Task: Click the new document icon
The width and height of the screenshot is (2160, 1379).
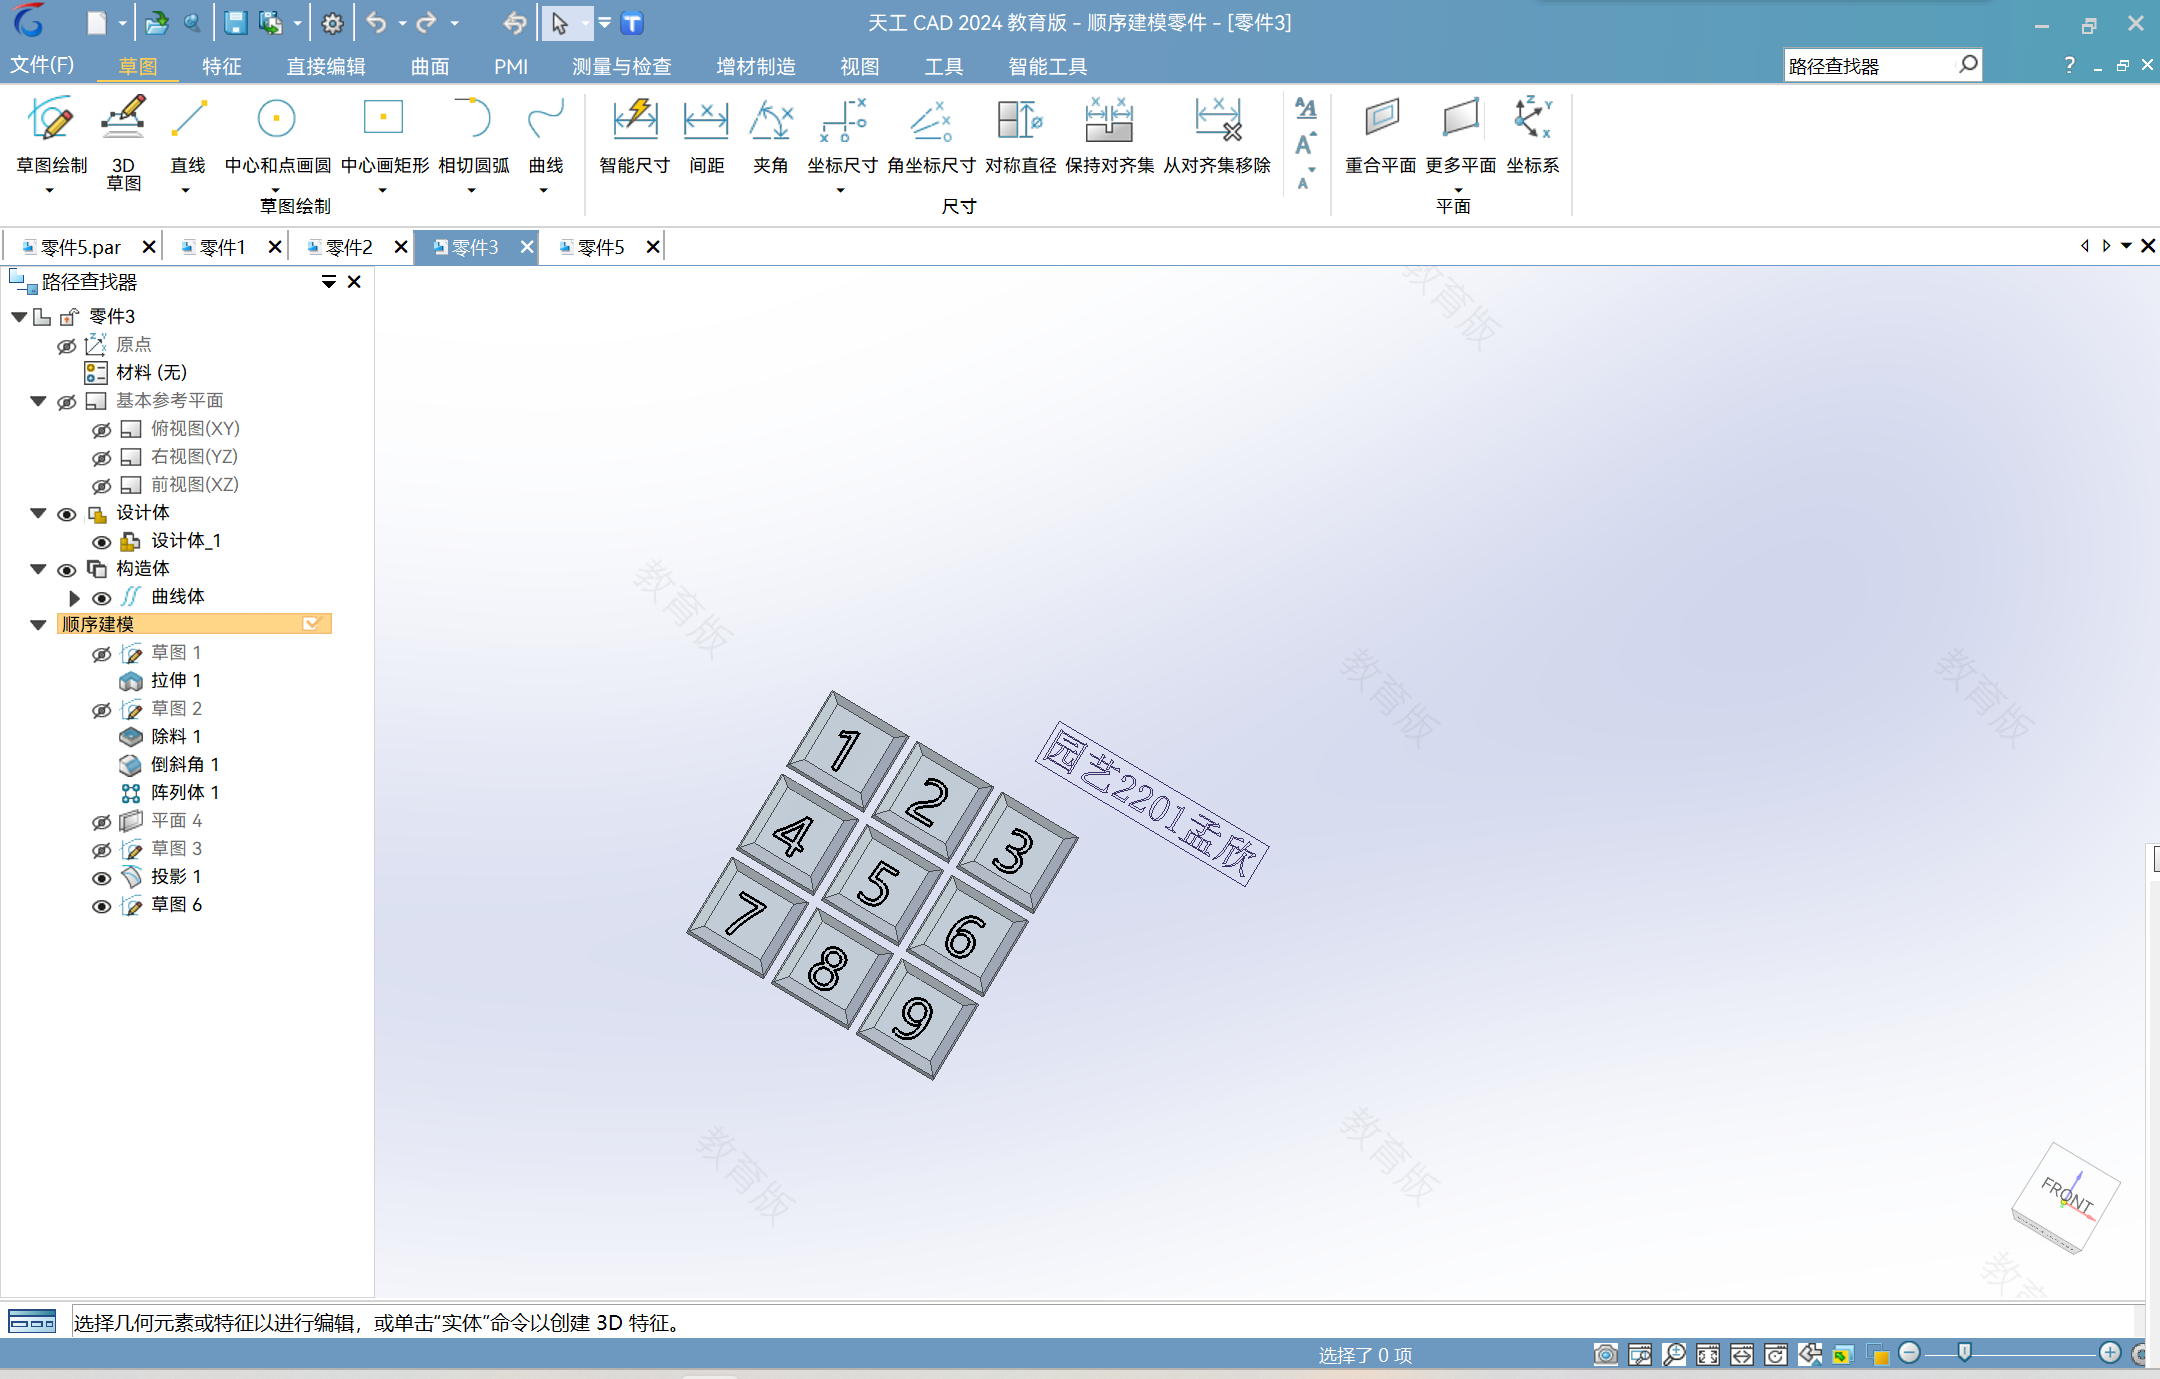Action: (x=96, y=23)
